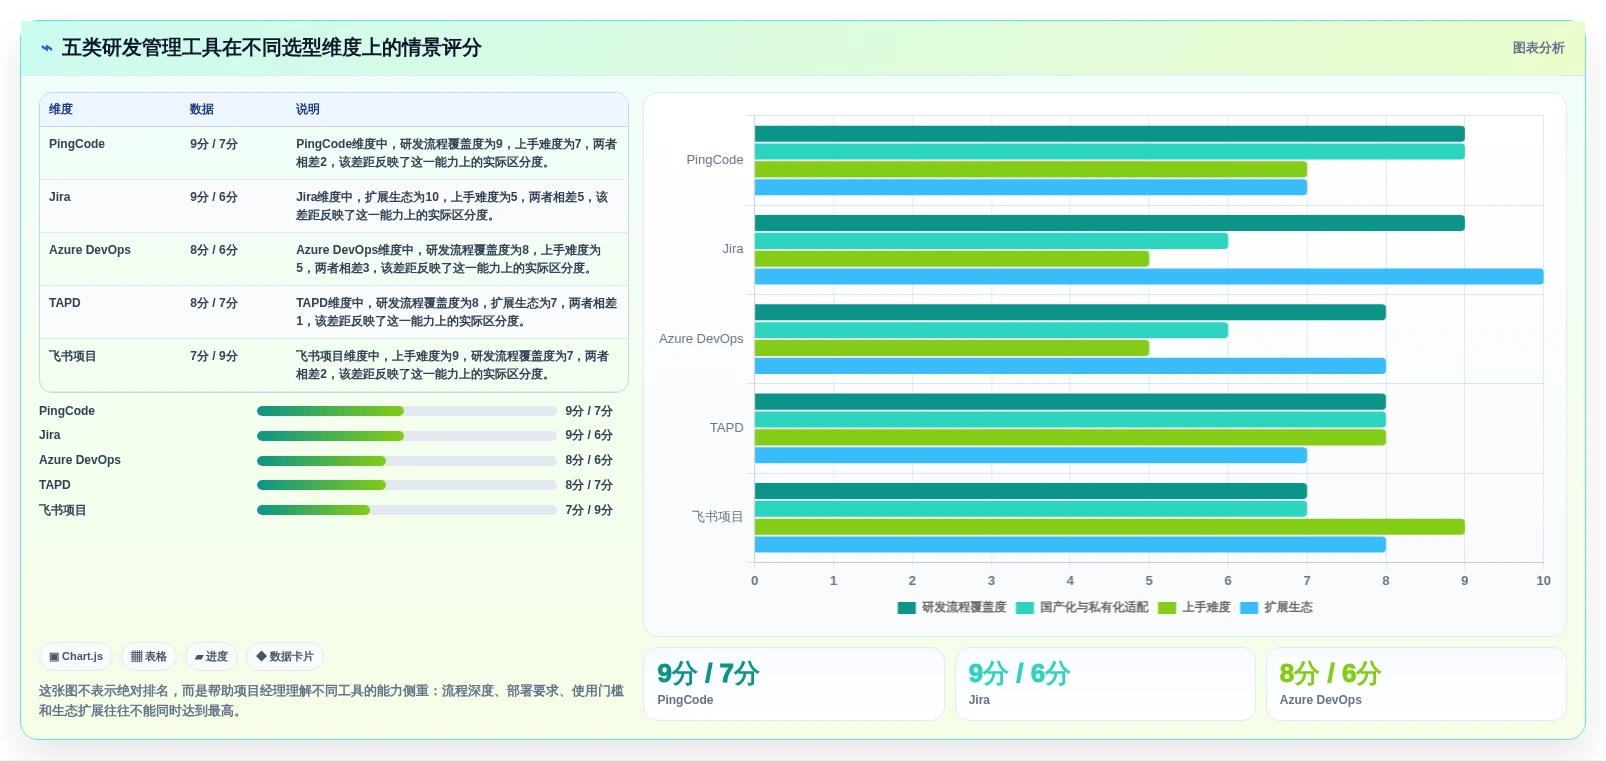
Task: Click the 说明 column header
Action: (308, 110)
